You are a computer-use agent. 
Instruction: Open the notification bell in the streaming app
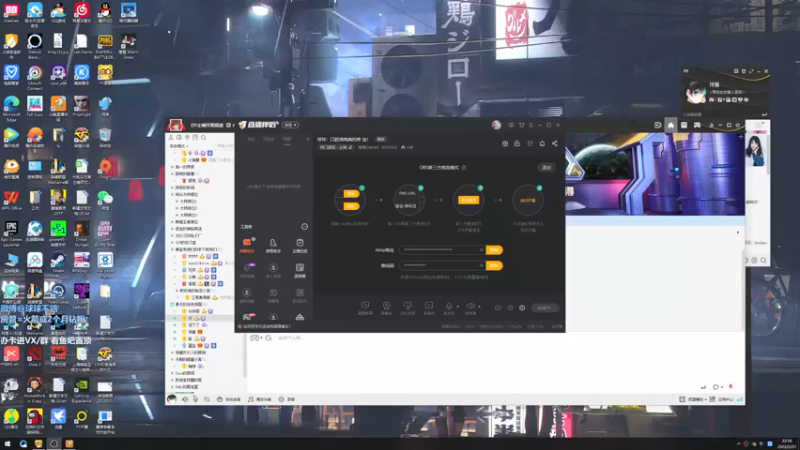[x=542, y=144]
